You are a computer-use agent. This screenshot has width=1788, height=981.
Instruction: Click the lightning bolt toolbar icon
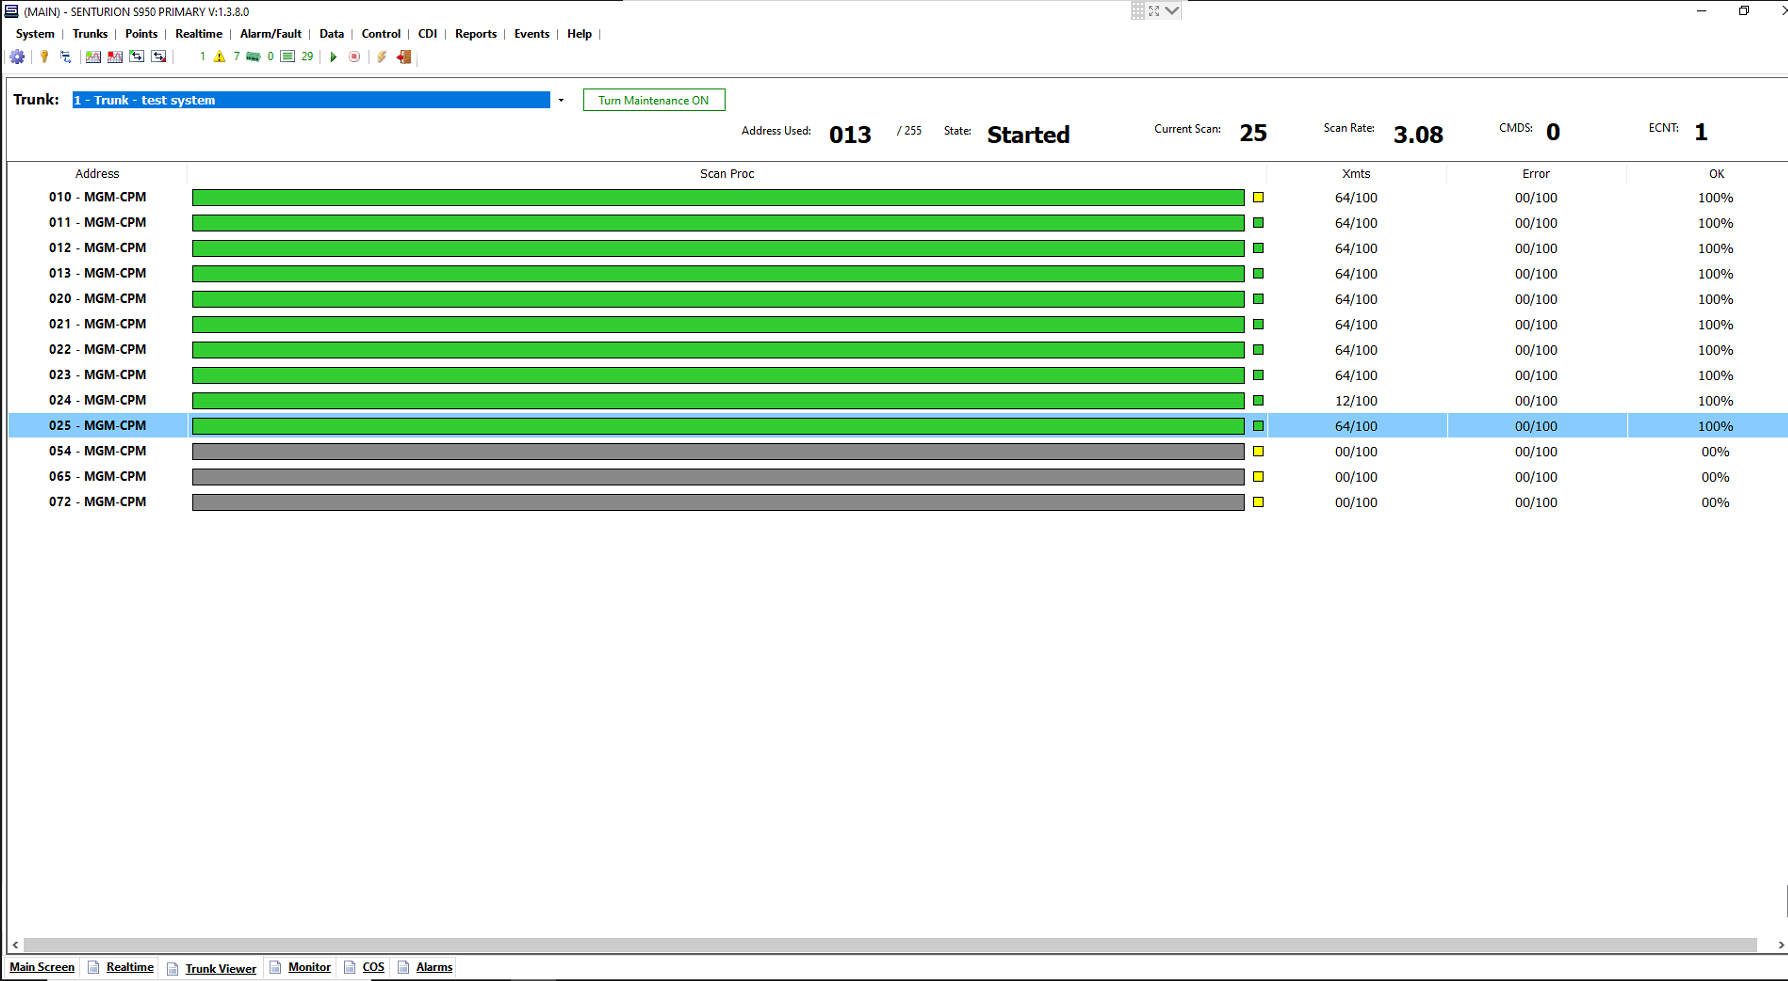pyautogui.click(x=381, y=57)
